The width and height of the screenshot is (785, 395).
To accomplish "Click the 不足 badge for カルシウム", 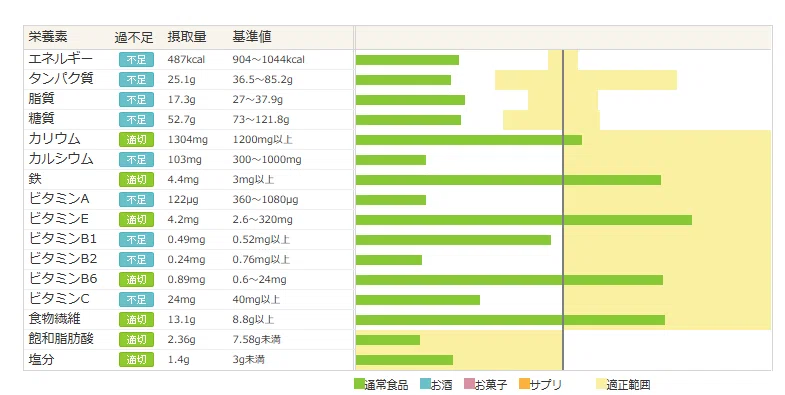I will coord(136,160).
